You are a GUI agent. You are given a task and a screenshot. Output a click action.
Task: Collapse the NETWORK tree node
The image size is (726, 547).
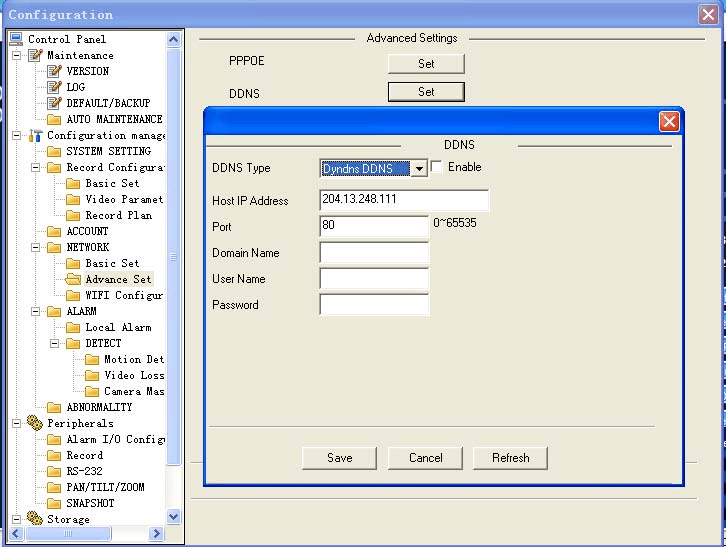pos(36,247)
